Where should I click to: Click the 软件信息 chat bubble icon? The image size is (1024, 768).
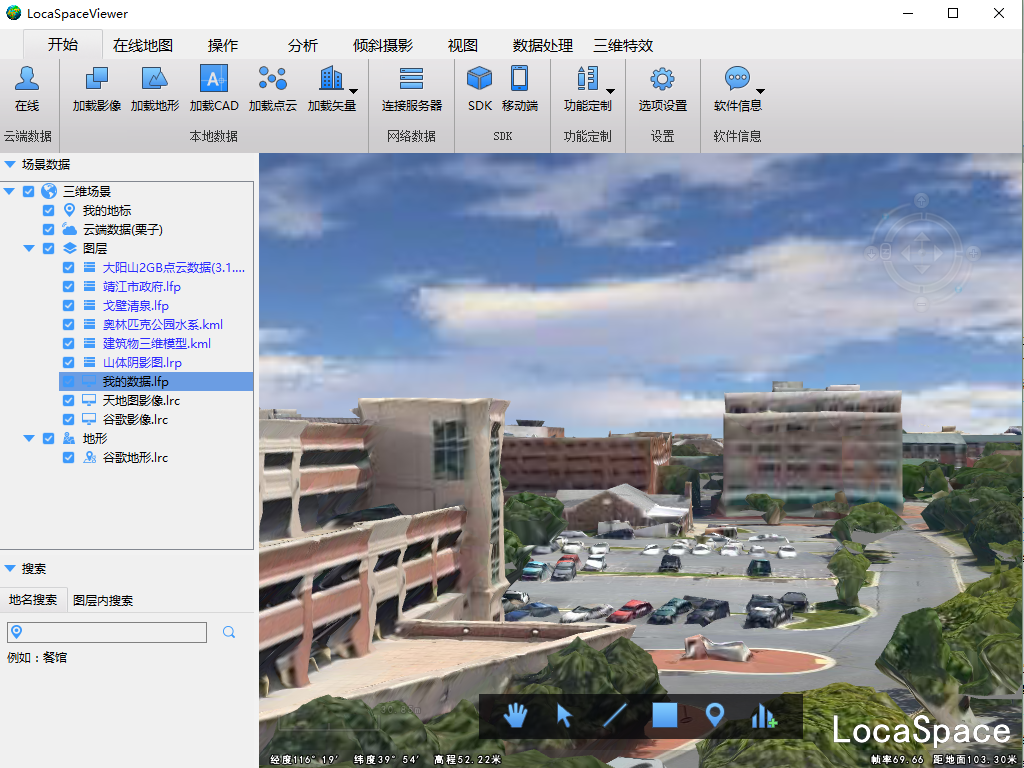[x=737, y=78]
